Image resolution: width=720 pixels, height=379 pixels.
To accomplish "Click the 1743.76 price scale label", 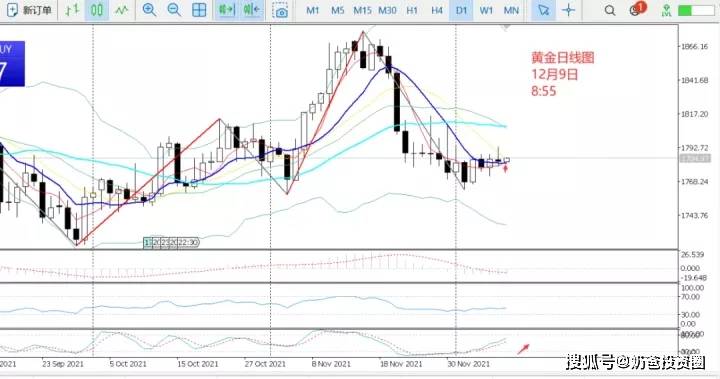I will [693, 215].
